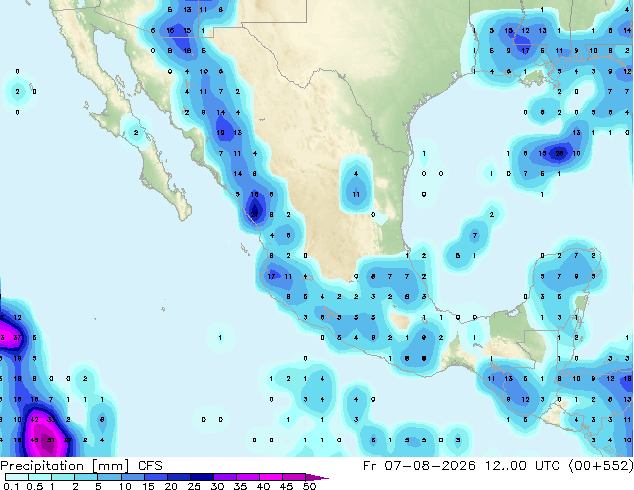
Task: Click the word Precipitation in the caption
Action: (42, 466)
